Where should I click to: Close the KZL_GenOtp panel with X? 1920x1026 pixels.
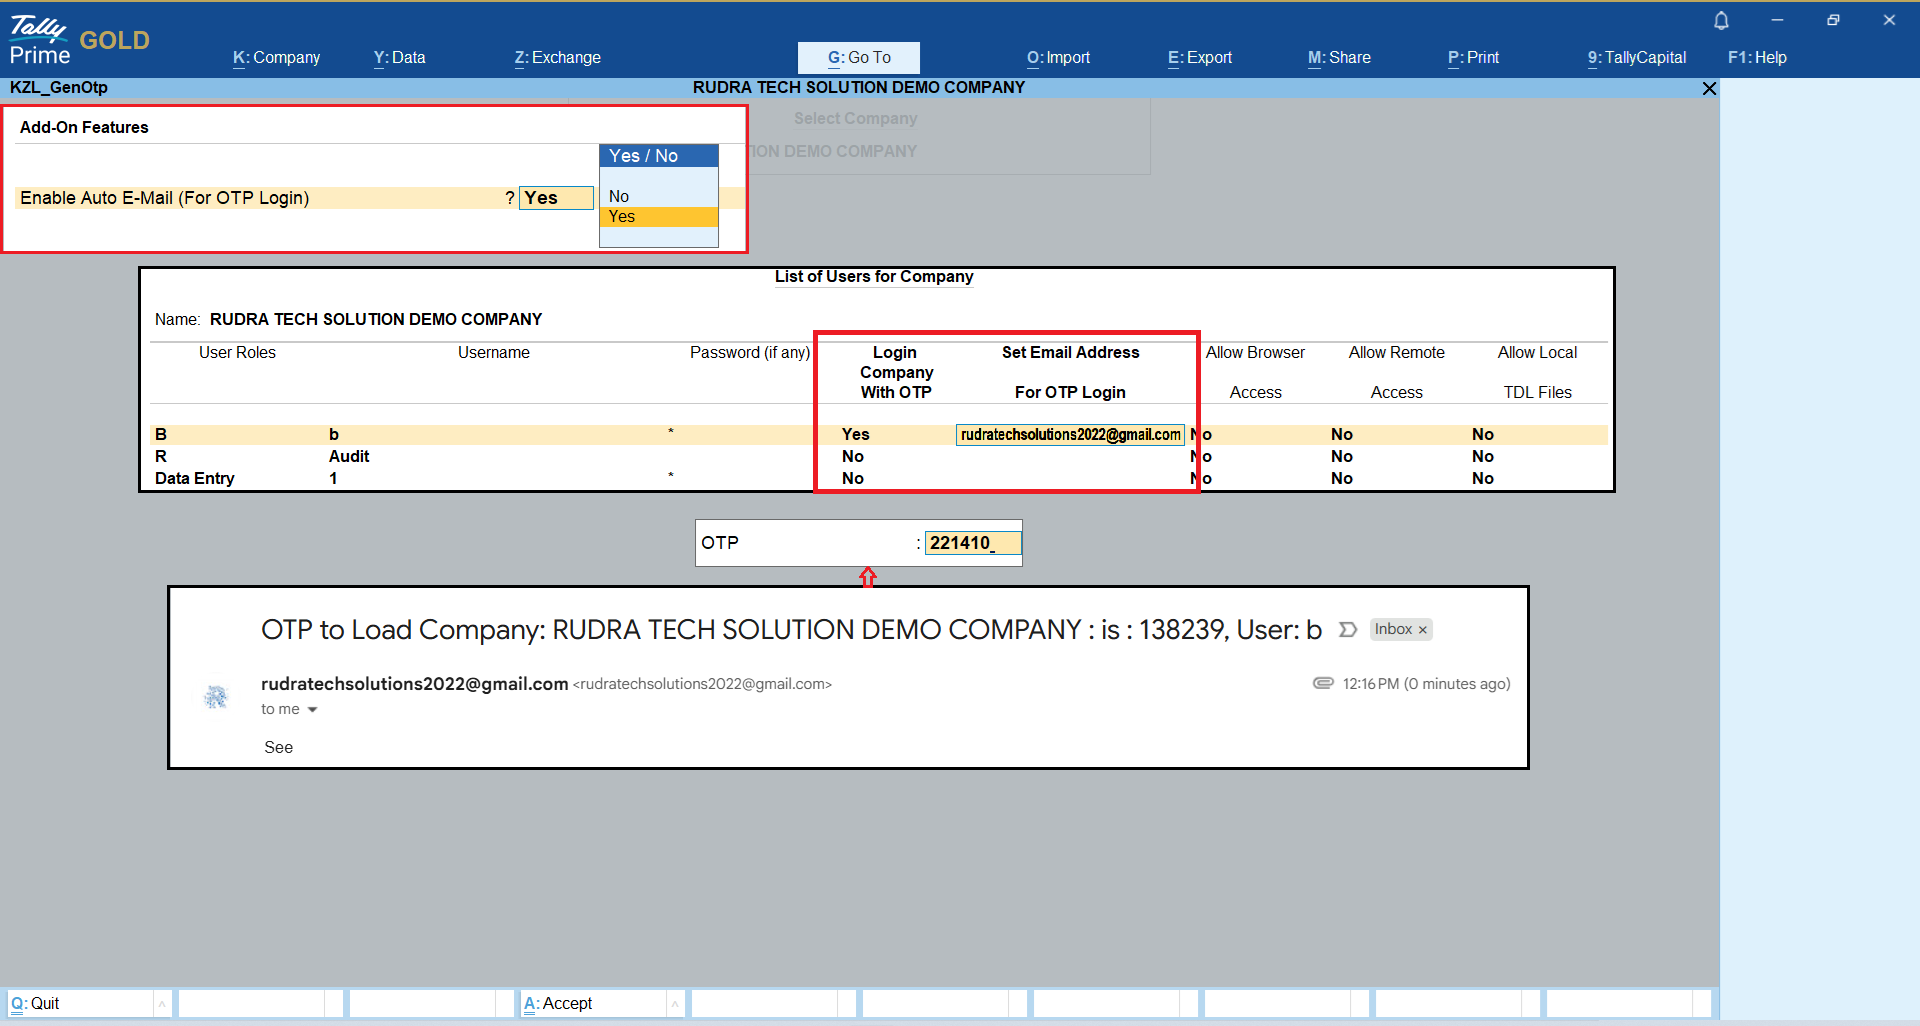[x=1709, y=89]
